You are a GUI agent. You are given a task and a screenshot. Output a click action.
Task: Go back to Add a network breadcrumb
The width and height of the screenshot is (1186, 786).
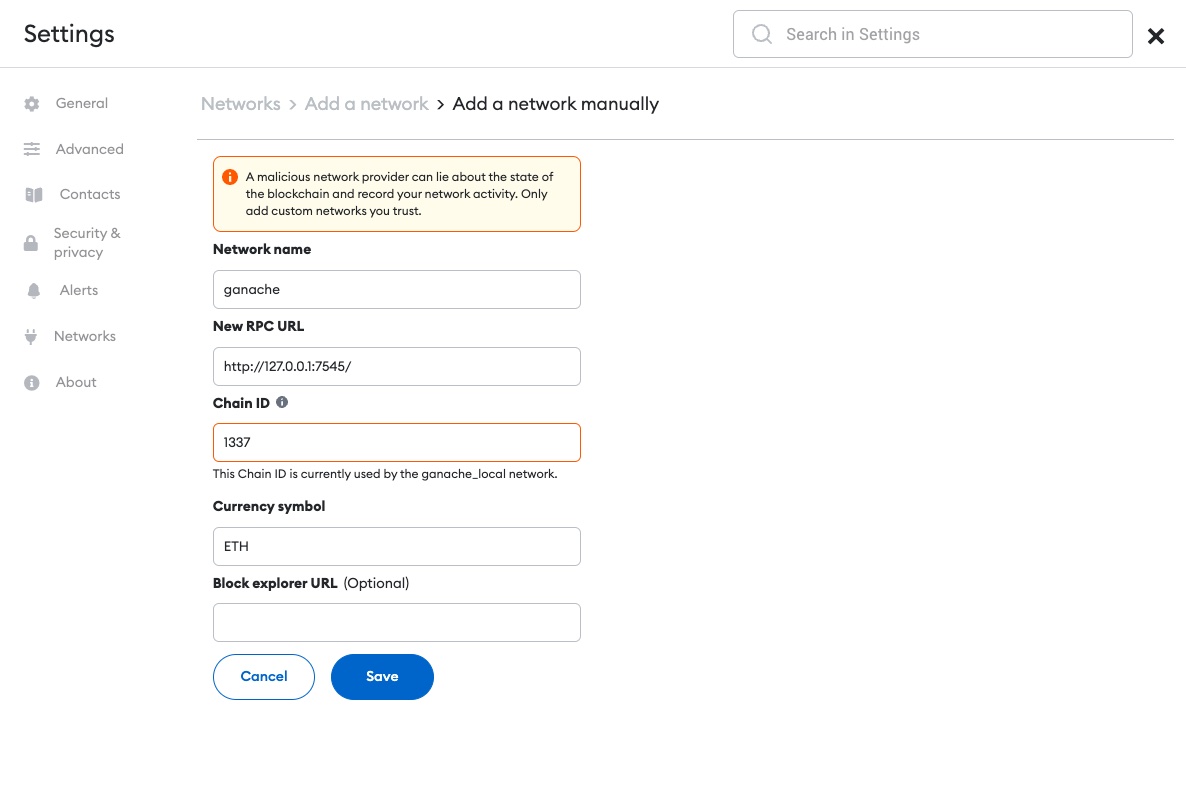click(366, 104)
